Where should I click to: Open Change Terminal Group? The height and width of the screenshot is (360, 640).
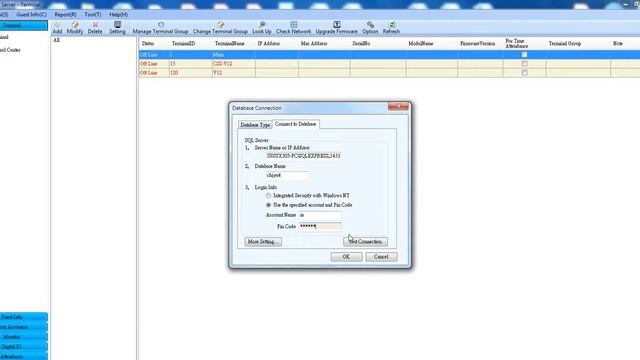(x=220, y=28)
